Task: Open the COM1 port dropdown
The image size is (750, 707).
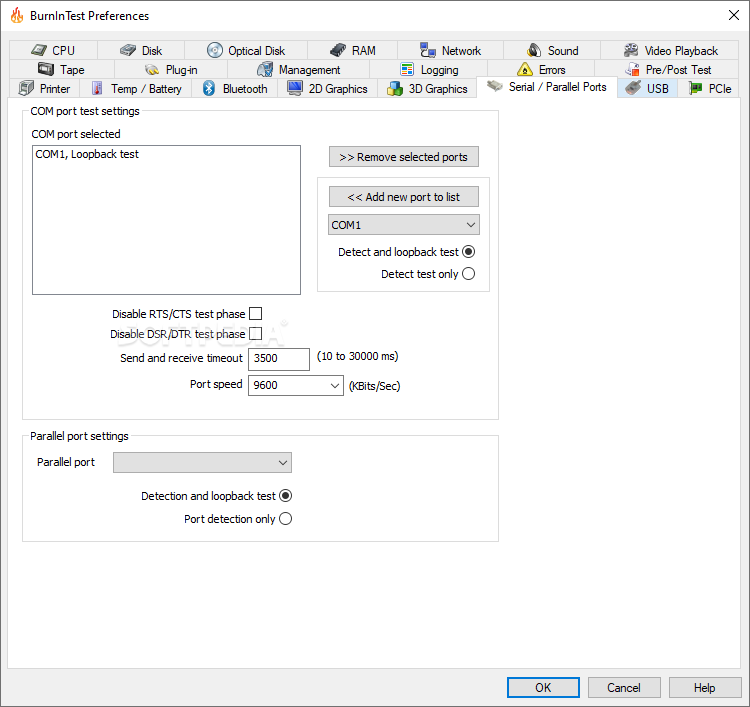Action: pyautogui.click(x=404, y=225)
